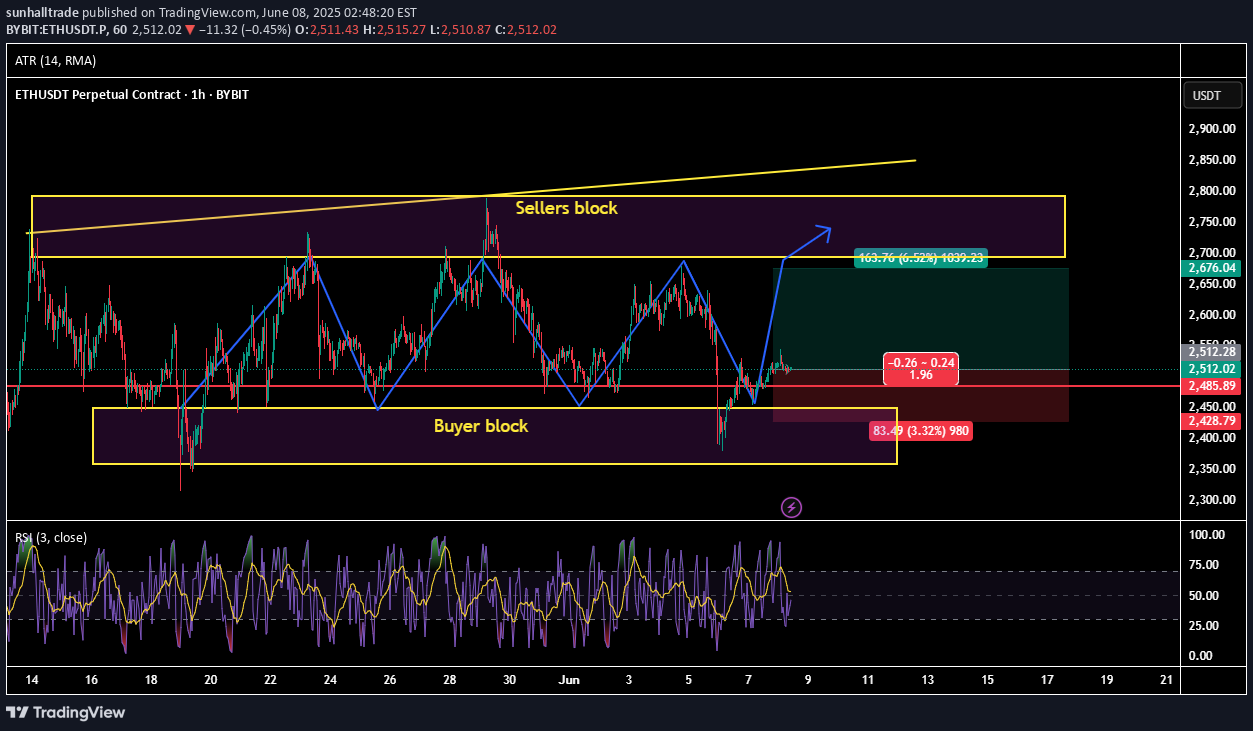Click the TradingView logo at bottom left

click(66, 712)
